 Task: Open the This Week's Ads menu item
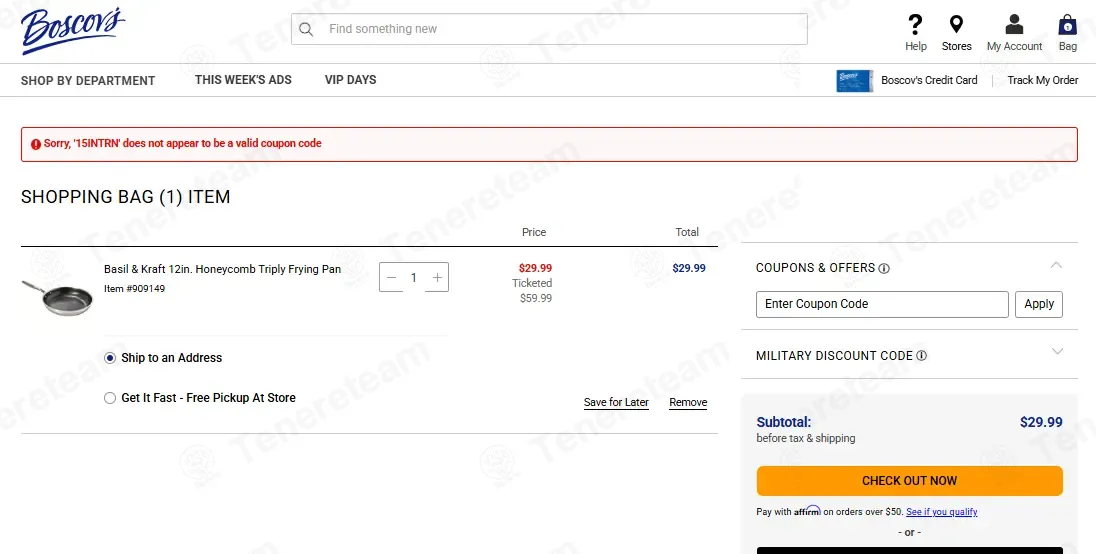click(x=243, y=80)
